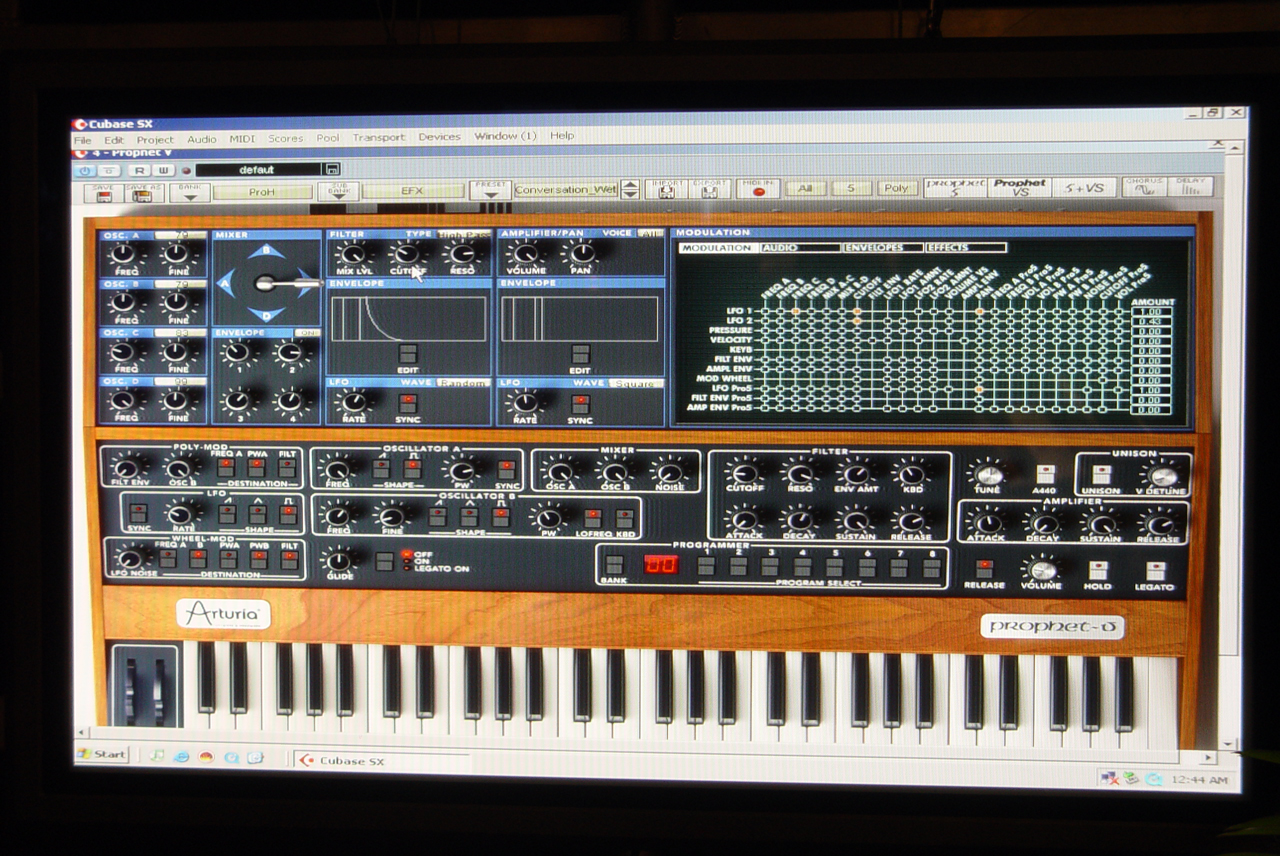Click the filter Cutoff knob in lower panel
The image size is (1280, 856).
pos(743,474)
